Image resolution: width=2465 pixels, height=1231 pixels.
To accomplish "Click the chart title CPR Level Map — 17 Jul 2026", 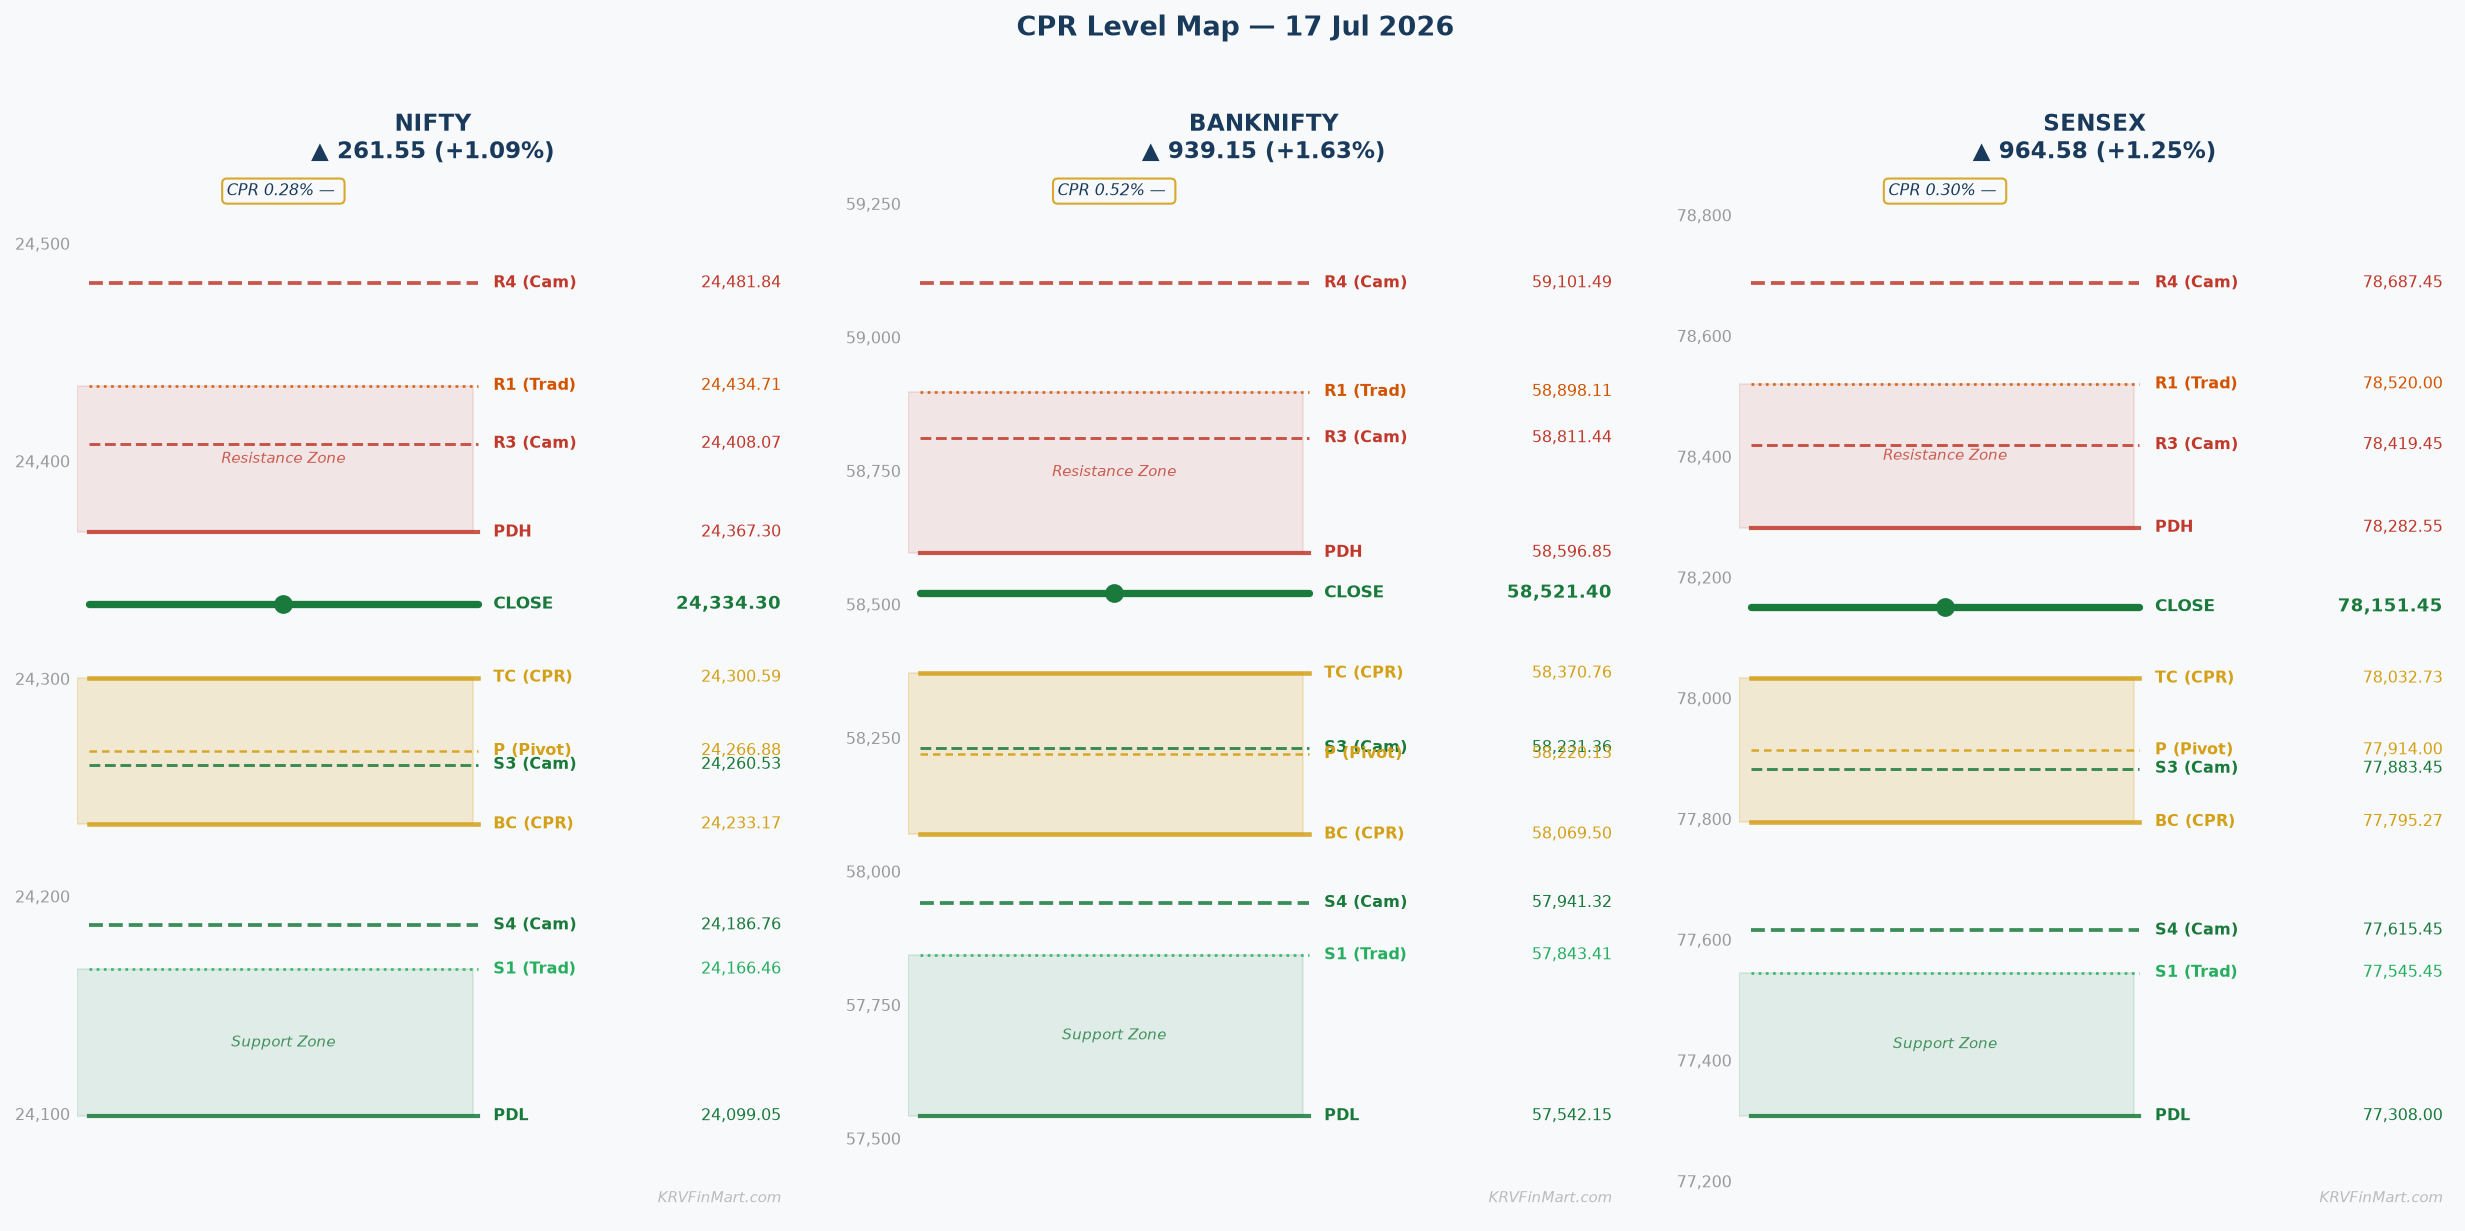I will 1235,27.
